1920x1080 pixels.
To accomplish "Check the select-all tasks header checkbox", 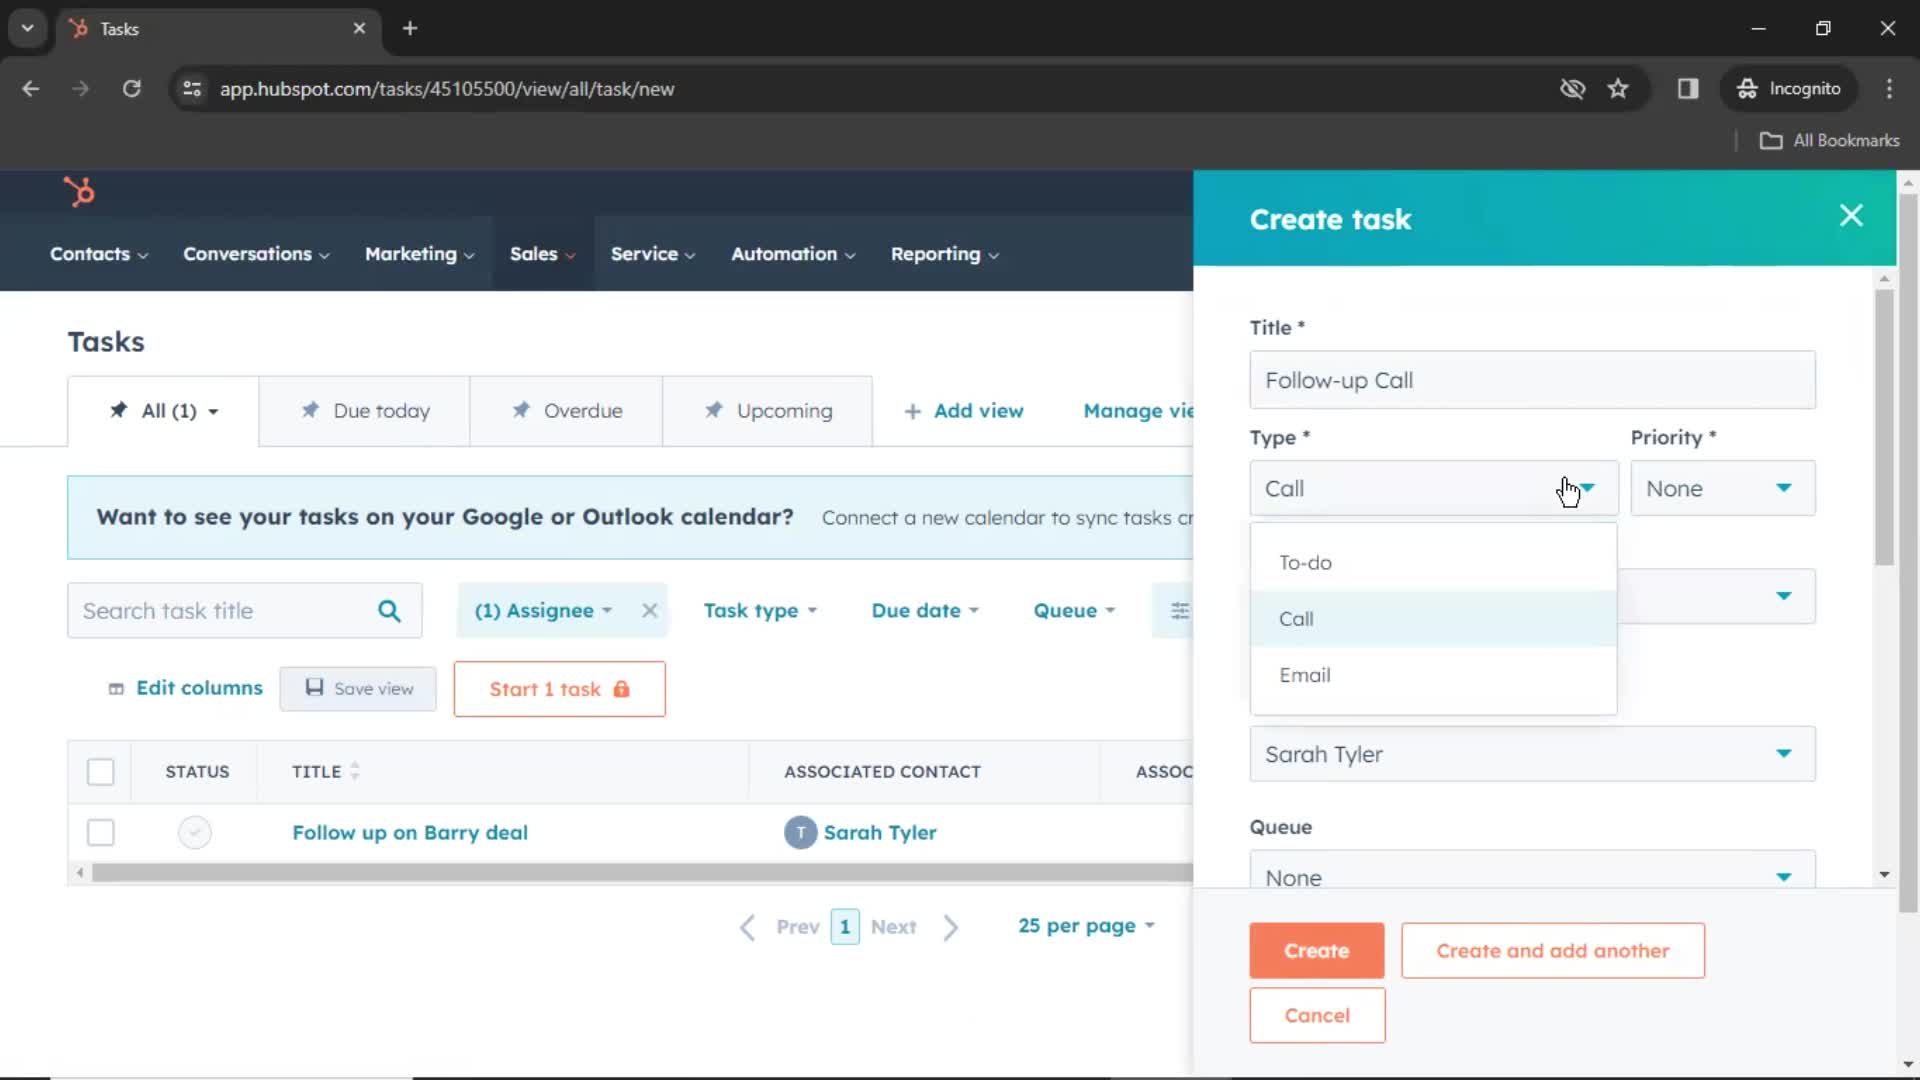I will (x=100, y=771).
